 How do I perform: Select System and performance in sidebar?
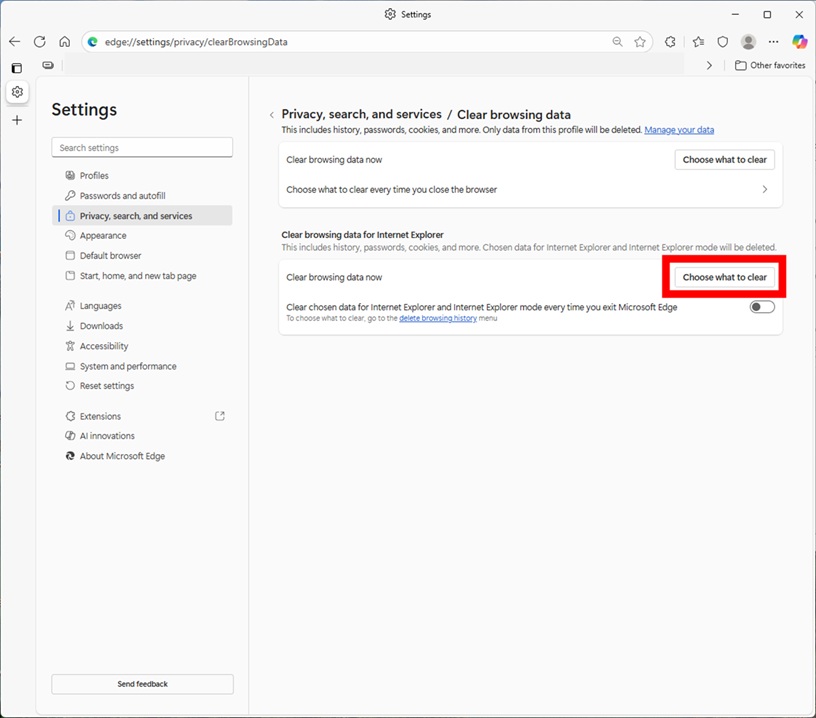point(128,366)
